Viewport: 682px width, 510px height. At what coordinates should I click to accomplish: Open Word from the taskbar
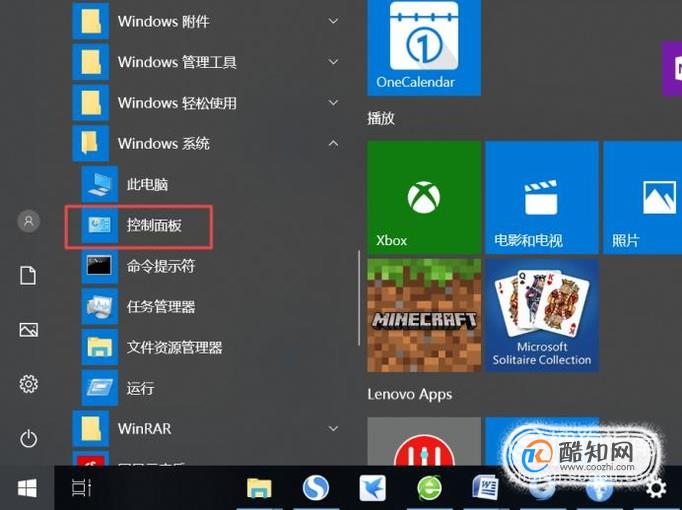click(485, 488)
